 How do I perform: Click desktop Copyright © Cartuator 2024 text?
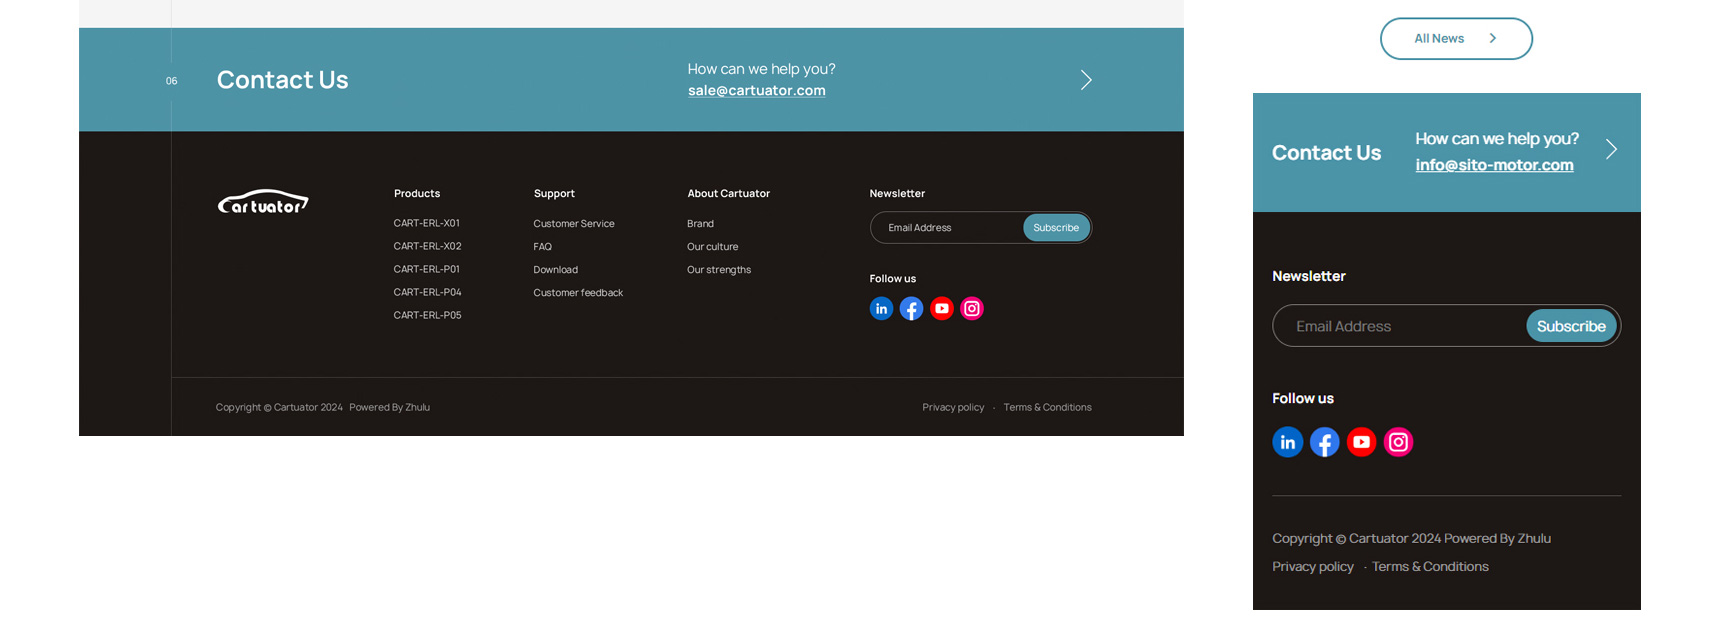pyautogui.click(x=279, y=407)
